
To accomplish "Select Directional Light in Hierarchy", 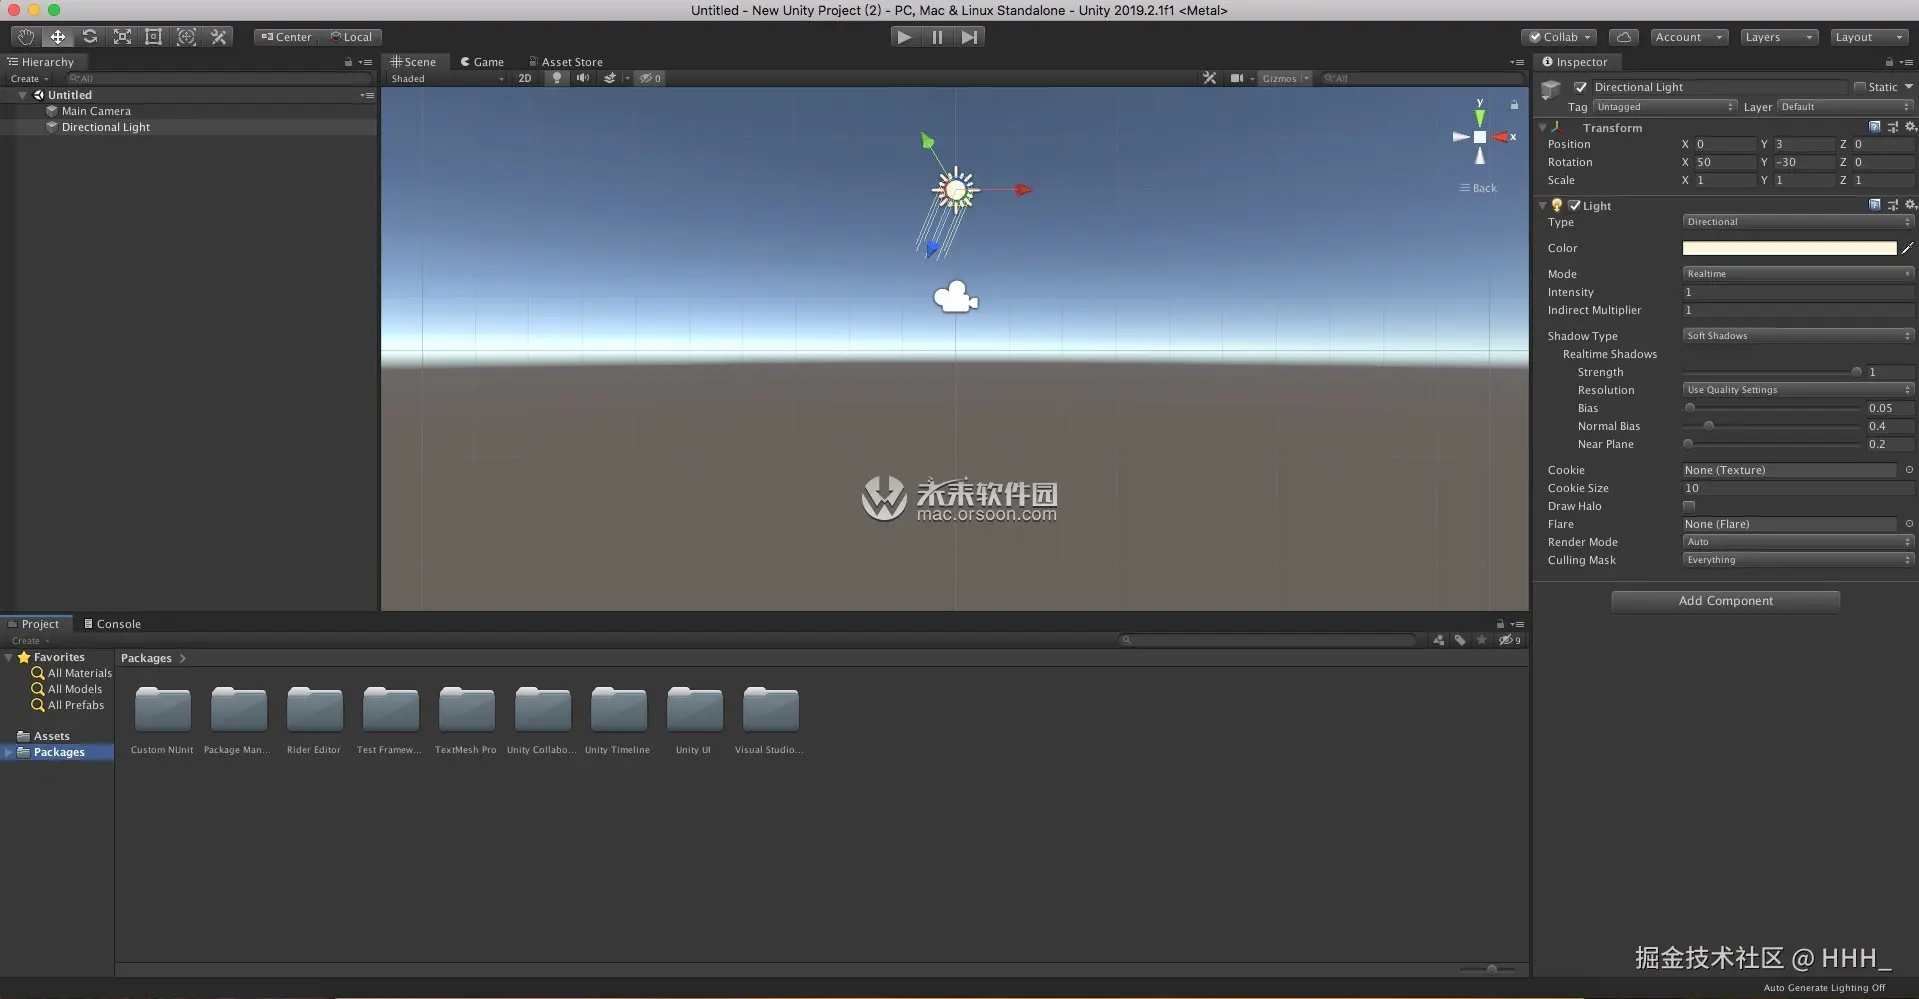I will point(106,127).
